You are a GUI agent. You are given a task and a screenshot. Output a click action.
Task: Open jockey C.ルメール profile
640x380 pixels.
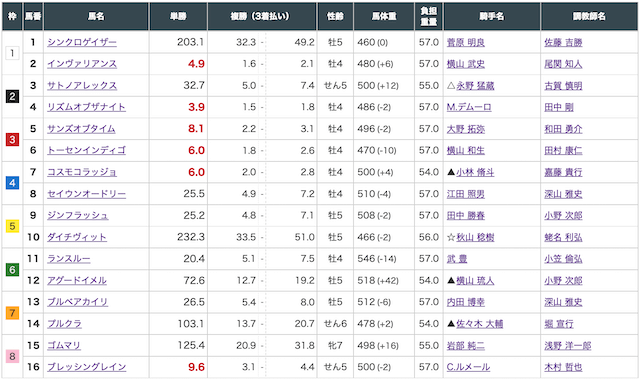468,367
